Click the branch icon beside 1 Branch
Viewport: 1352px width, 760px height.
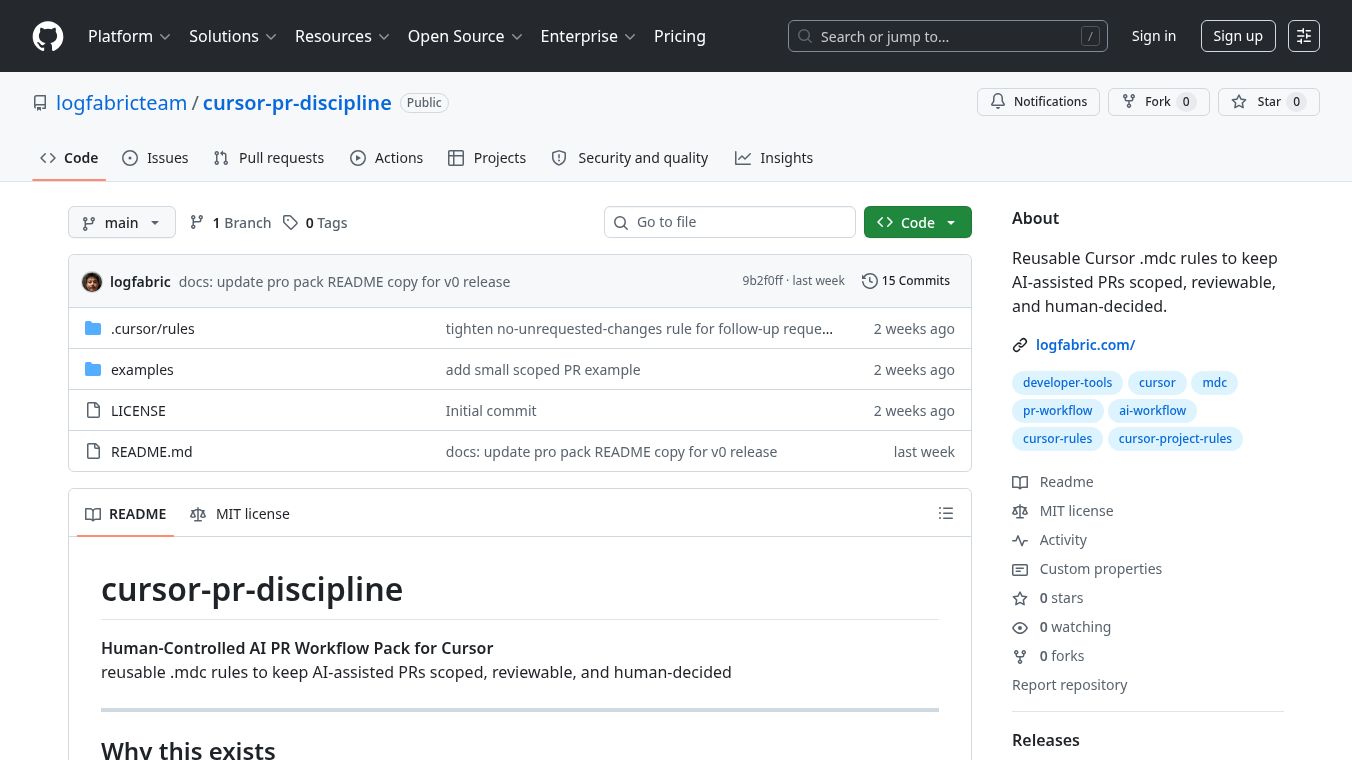point(197,222)
